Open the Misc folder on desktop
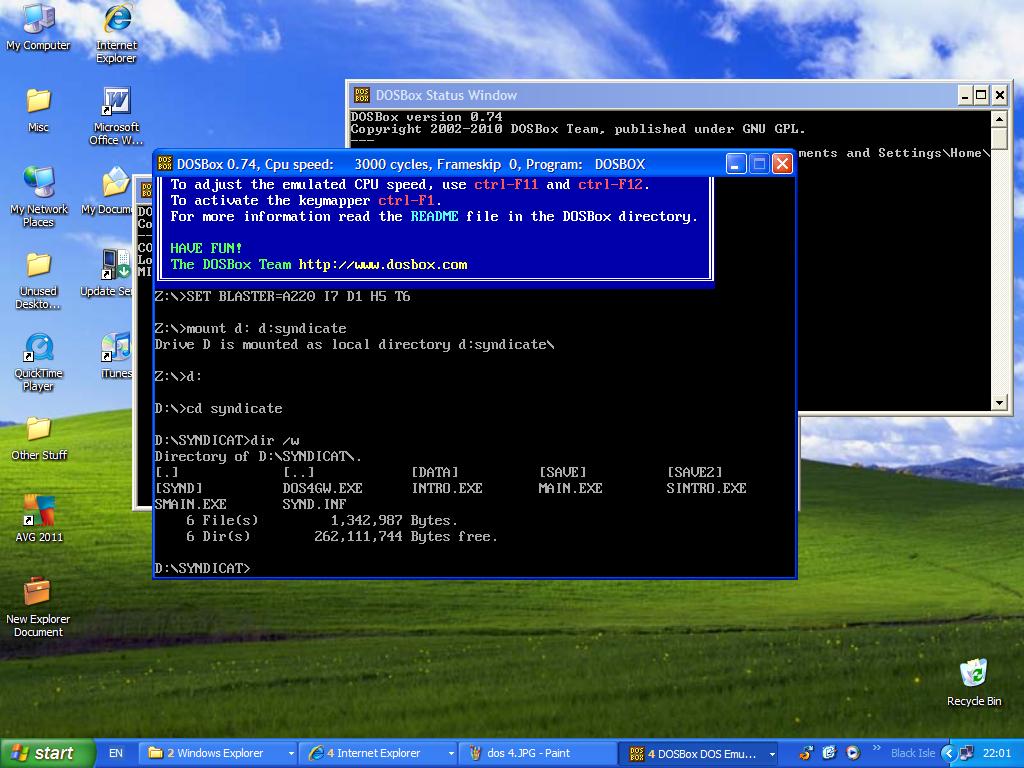Screen dimensions: 1024x768 [x=38, y=110]
